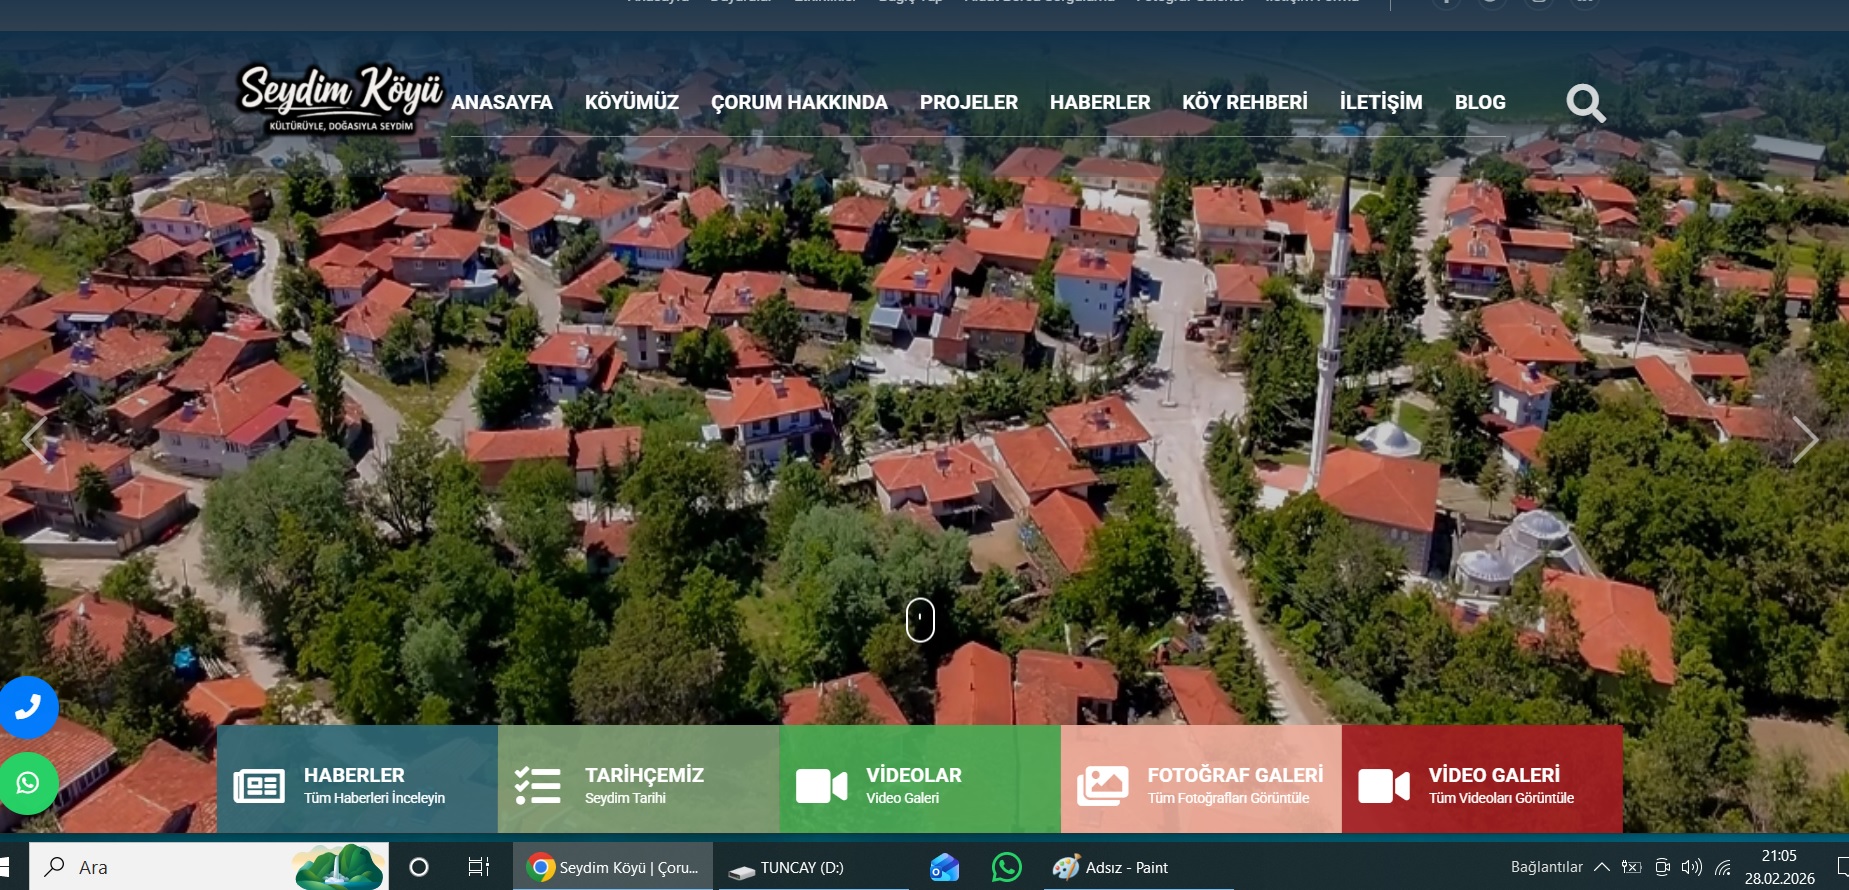Open the green WhatsApp chat bubble
Image resolution: width=1849 pixels, height=890 pixels.
28,783
